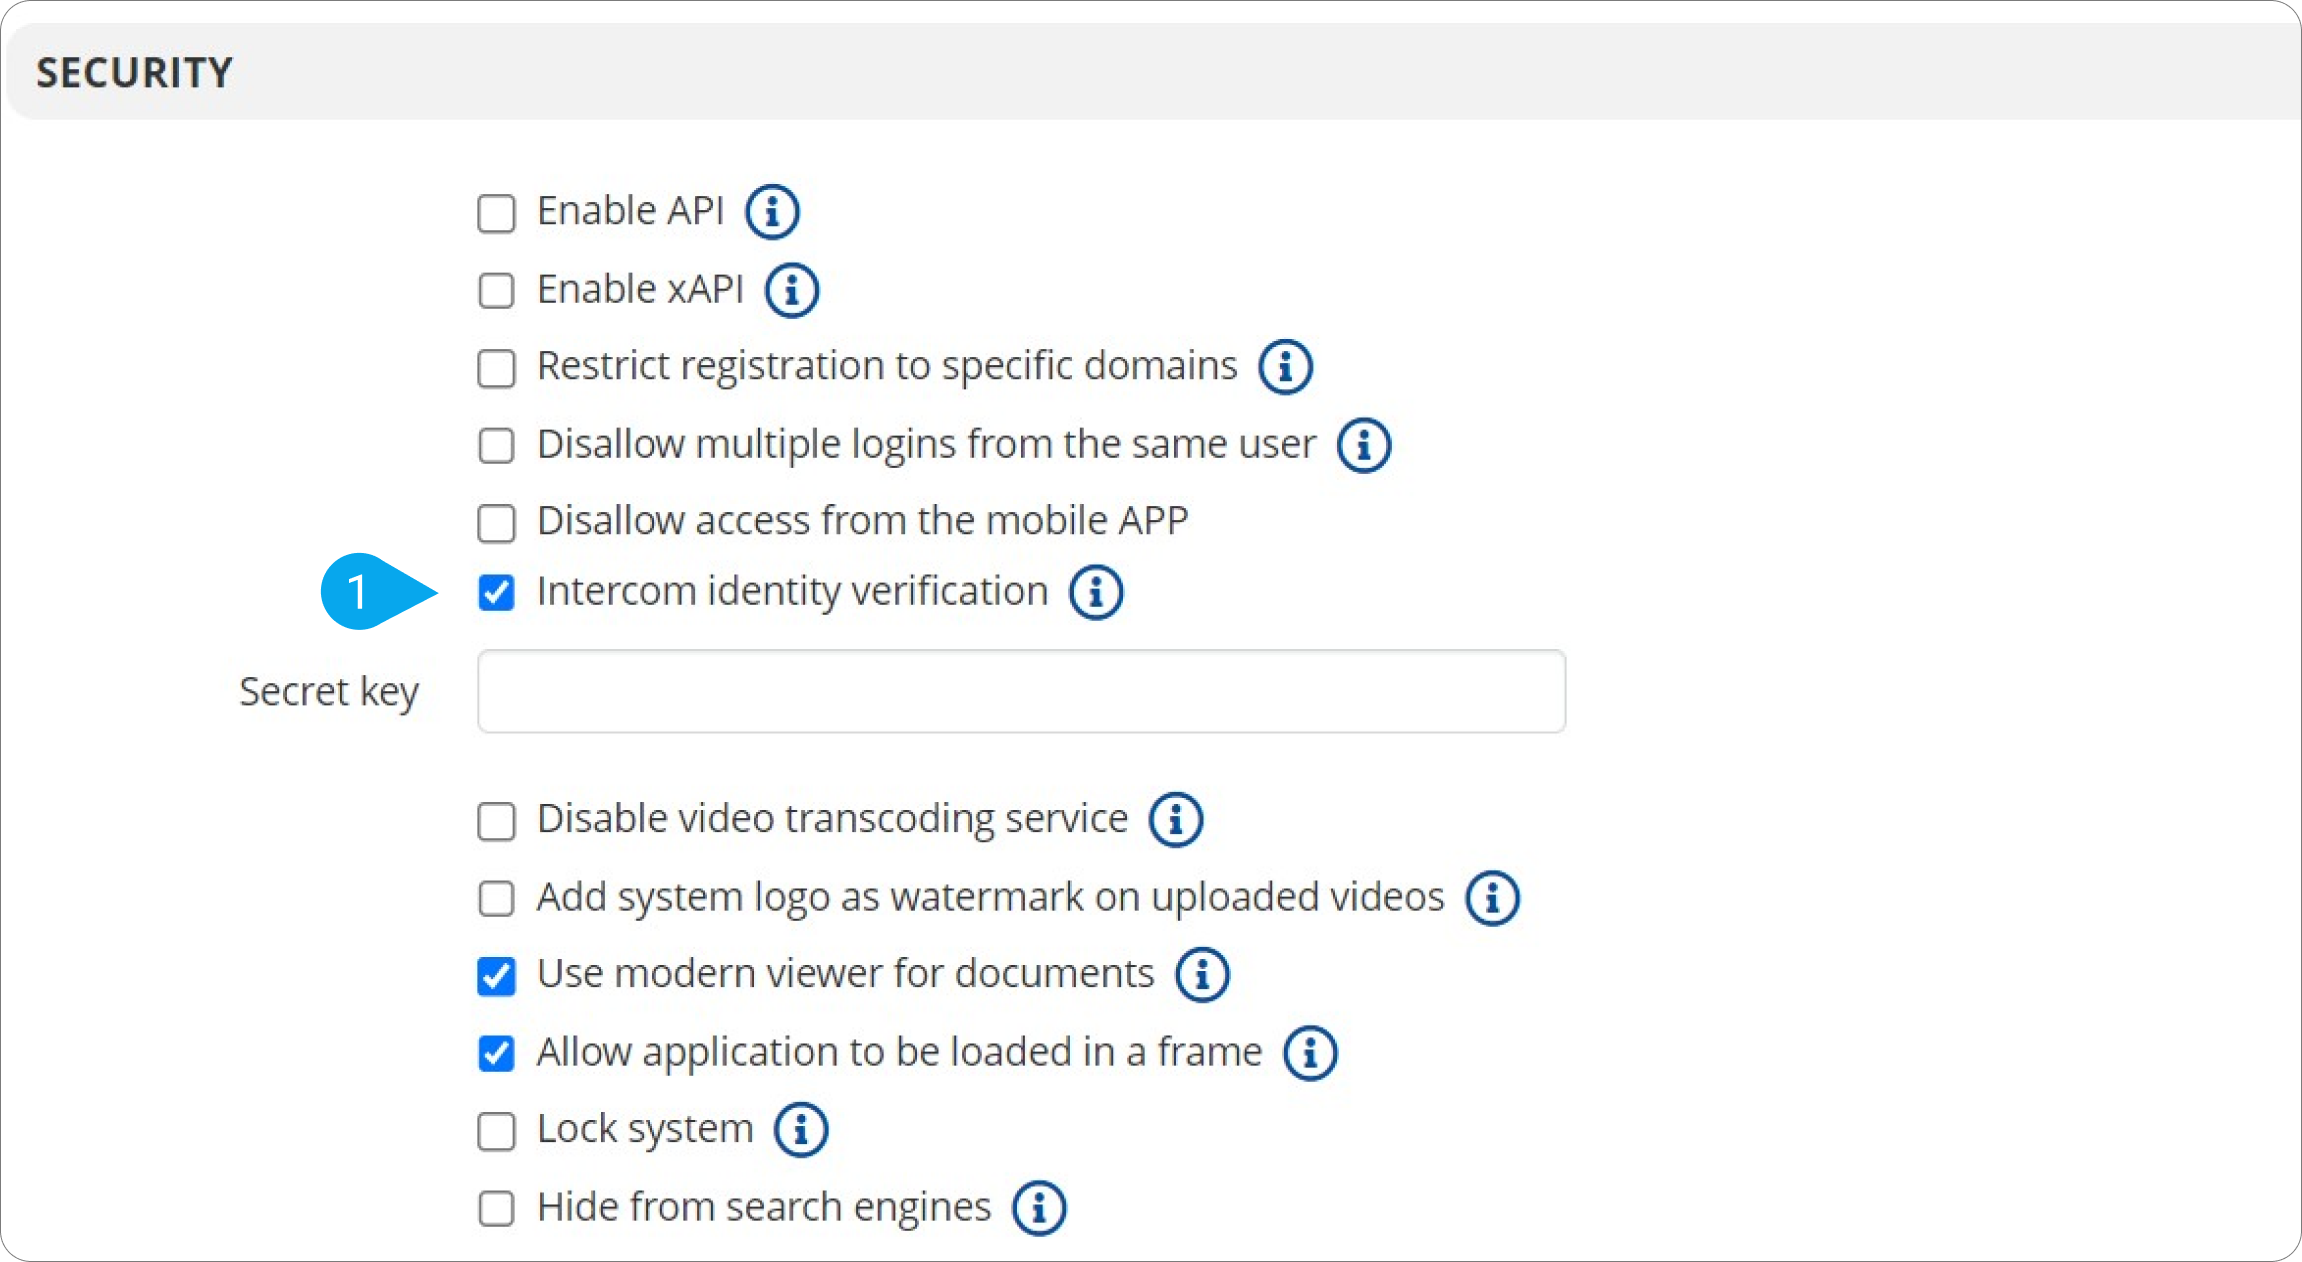
Task: View info on disallowing multiple logins
Action: (x=1363, y=445)
